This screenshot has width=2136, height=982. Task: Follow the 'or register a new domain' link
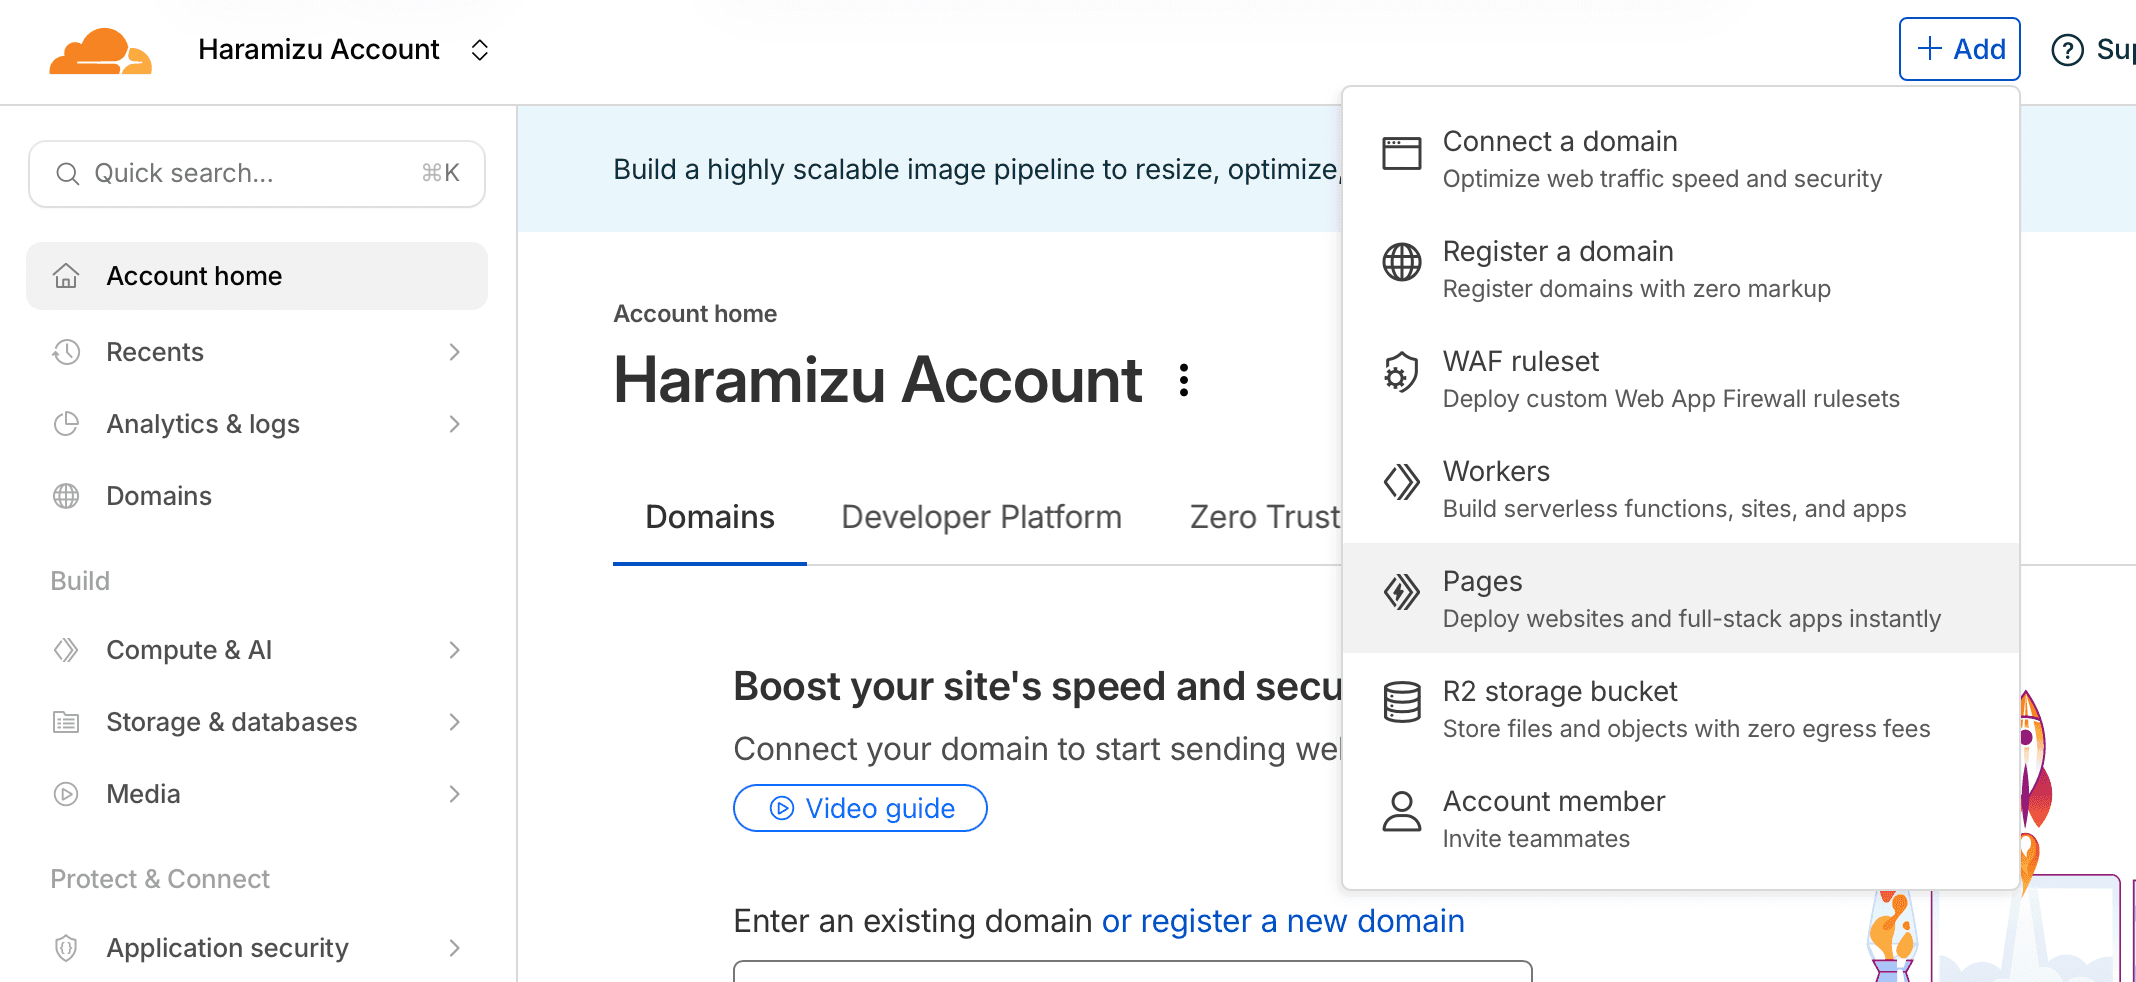[x=1282, y=921]
